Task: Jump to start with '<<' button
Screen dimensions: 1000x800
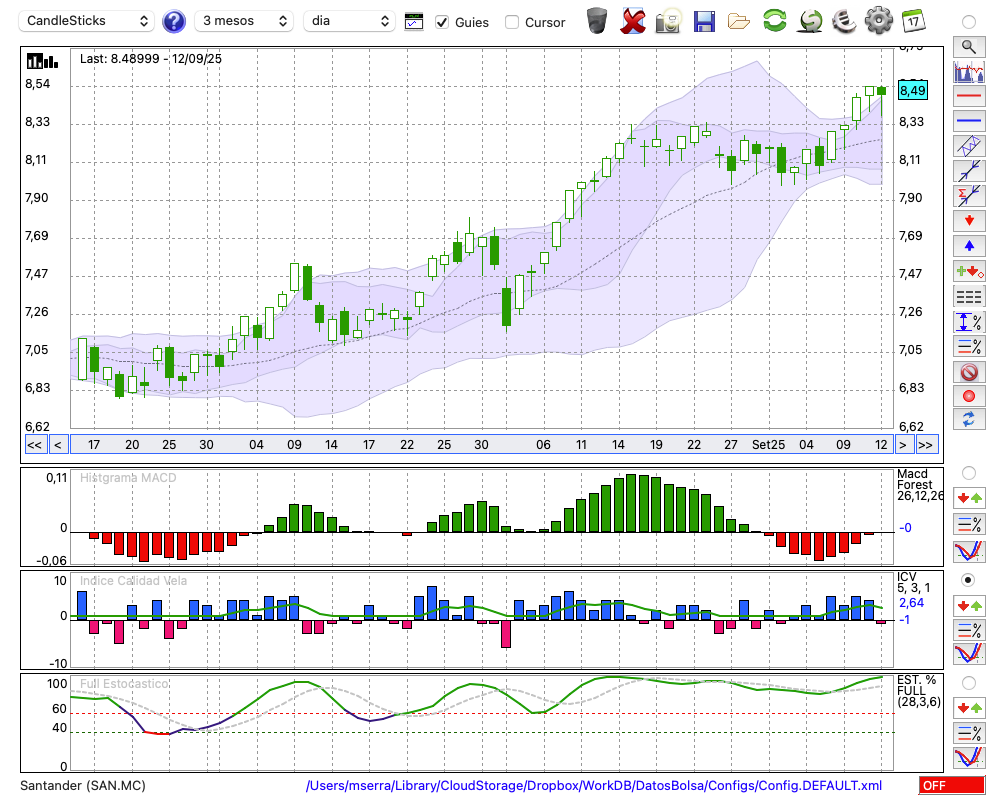Action: (x=34, y=445)
